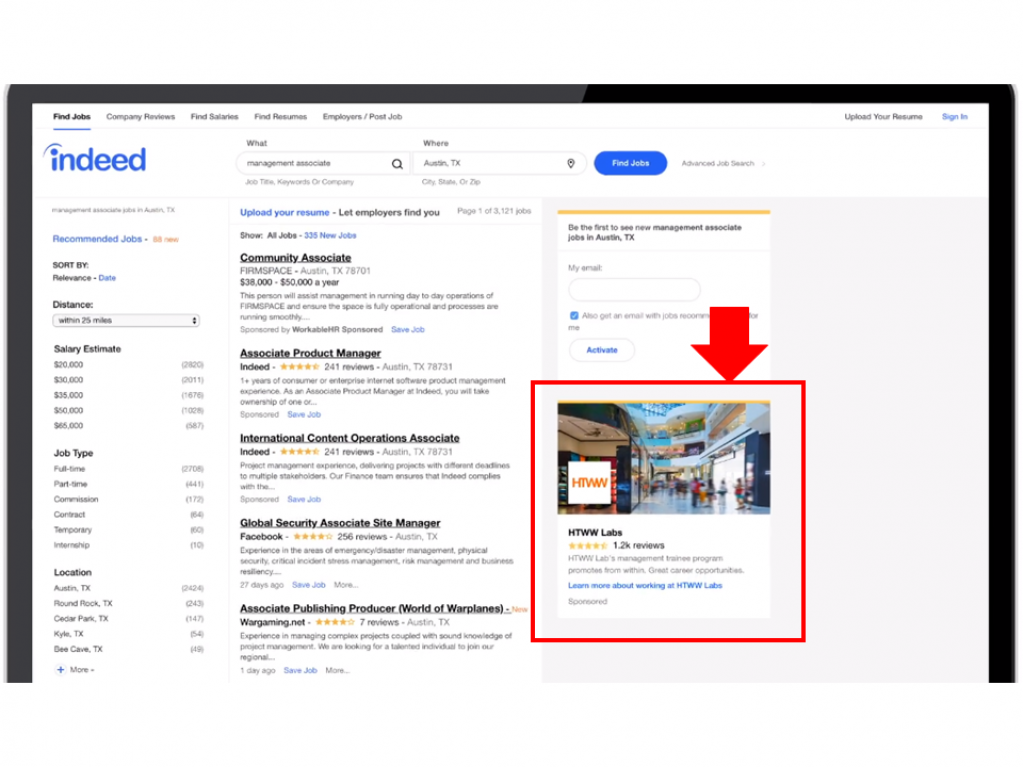Click the Indeed logo

coord(96,158)
